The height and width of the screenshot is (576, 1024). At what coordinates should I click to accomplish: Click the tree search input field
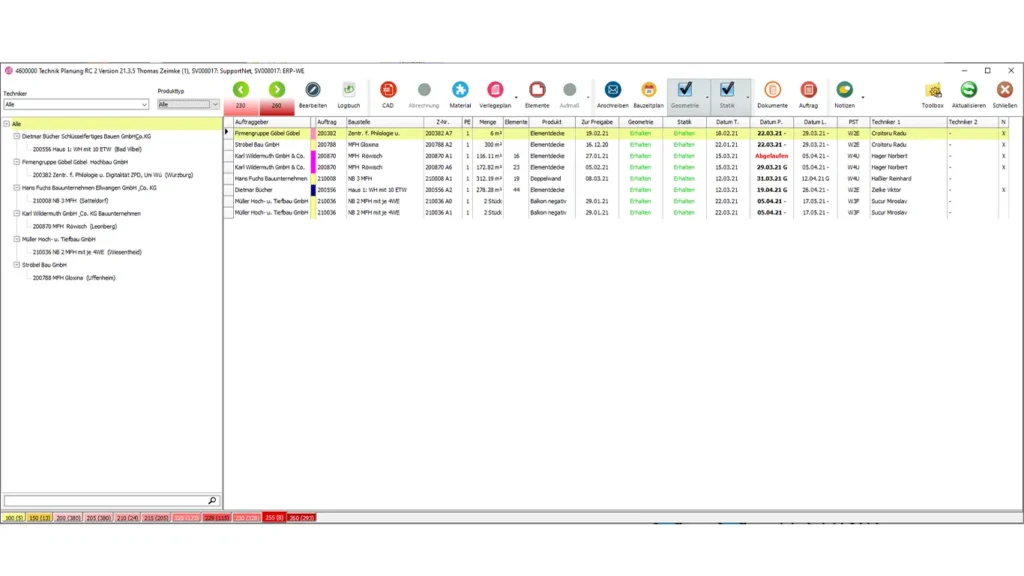[x=105, y=500]
